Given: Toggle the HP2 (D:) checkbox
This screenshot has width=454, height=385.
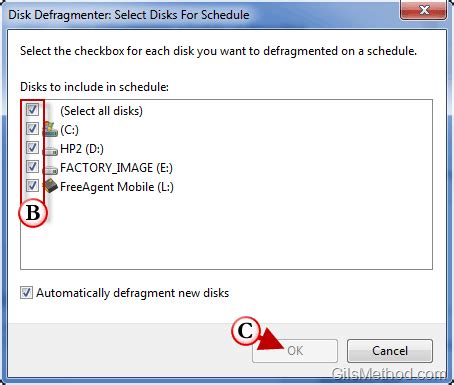Looking at the screenshot, I should 32,147.
